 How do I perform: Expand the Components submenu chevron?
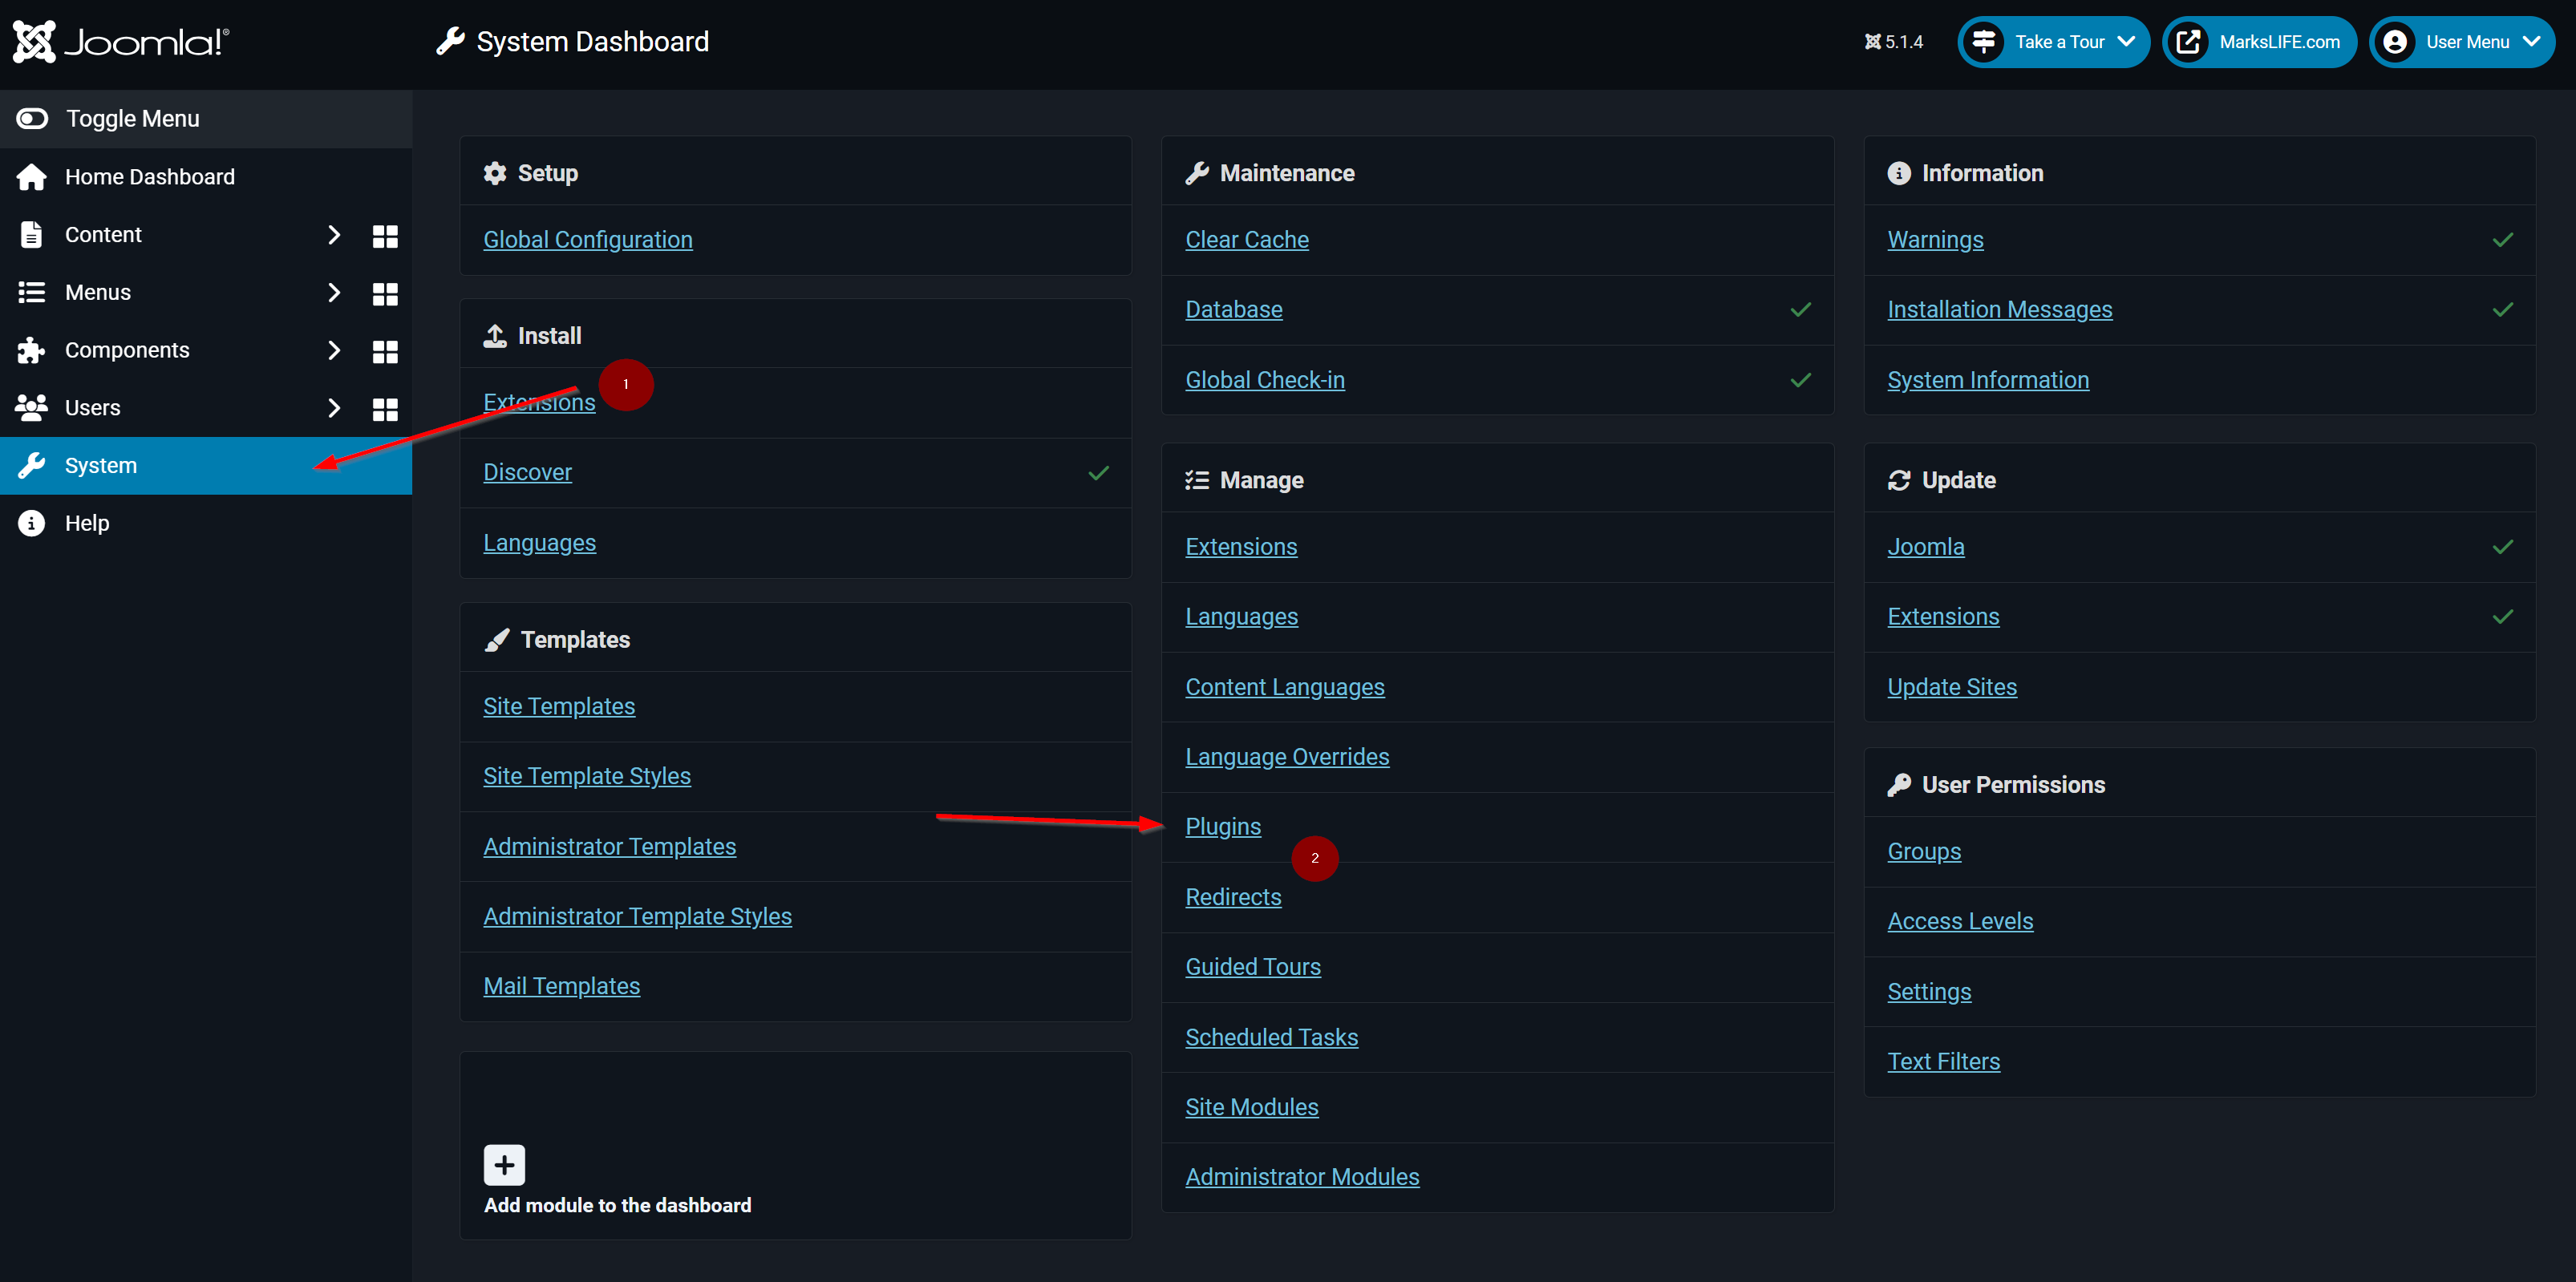pos(334,351)
